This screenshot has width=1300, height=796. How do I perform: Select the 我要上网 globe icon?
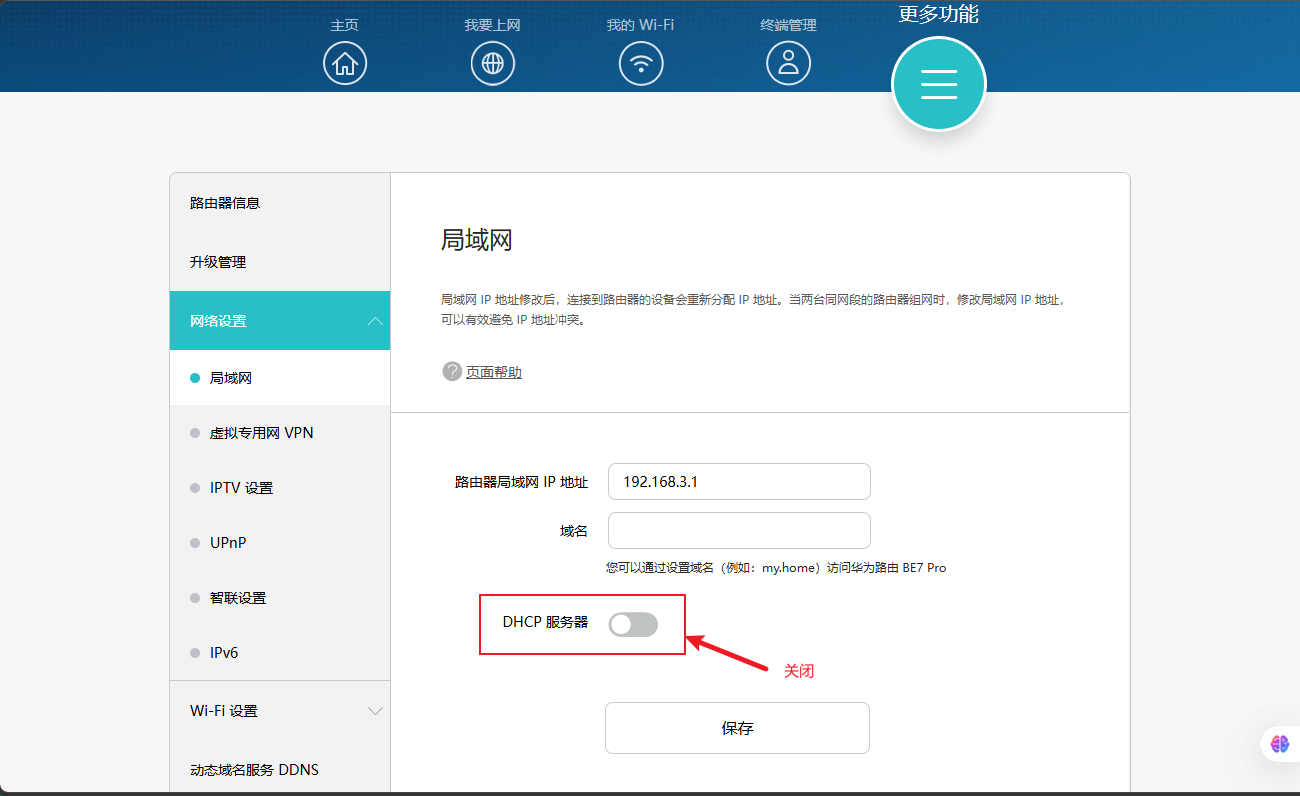tap(493, 62)
